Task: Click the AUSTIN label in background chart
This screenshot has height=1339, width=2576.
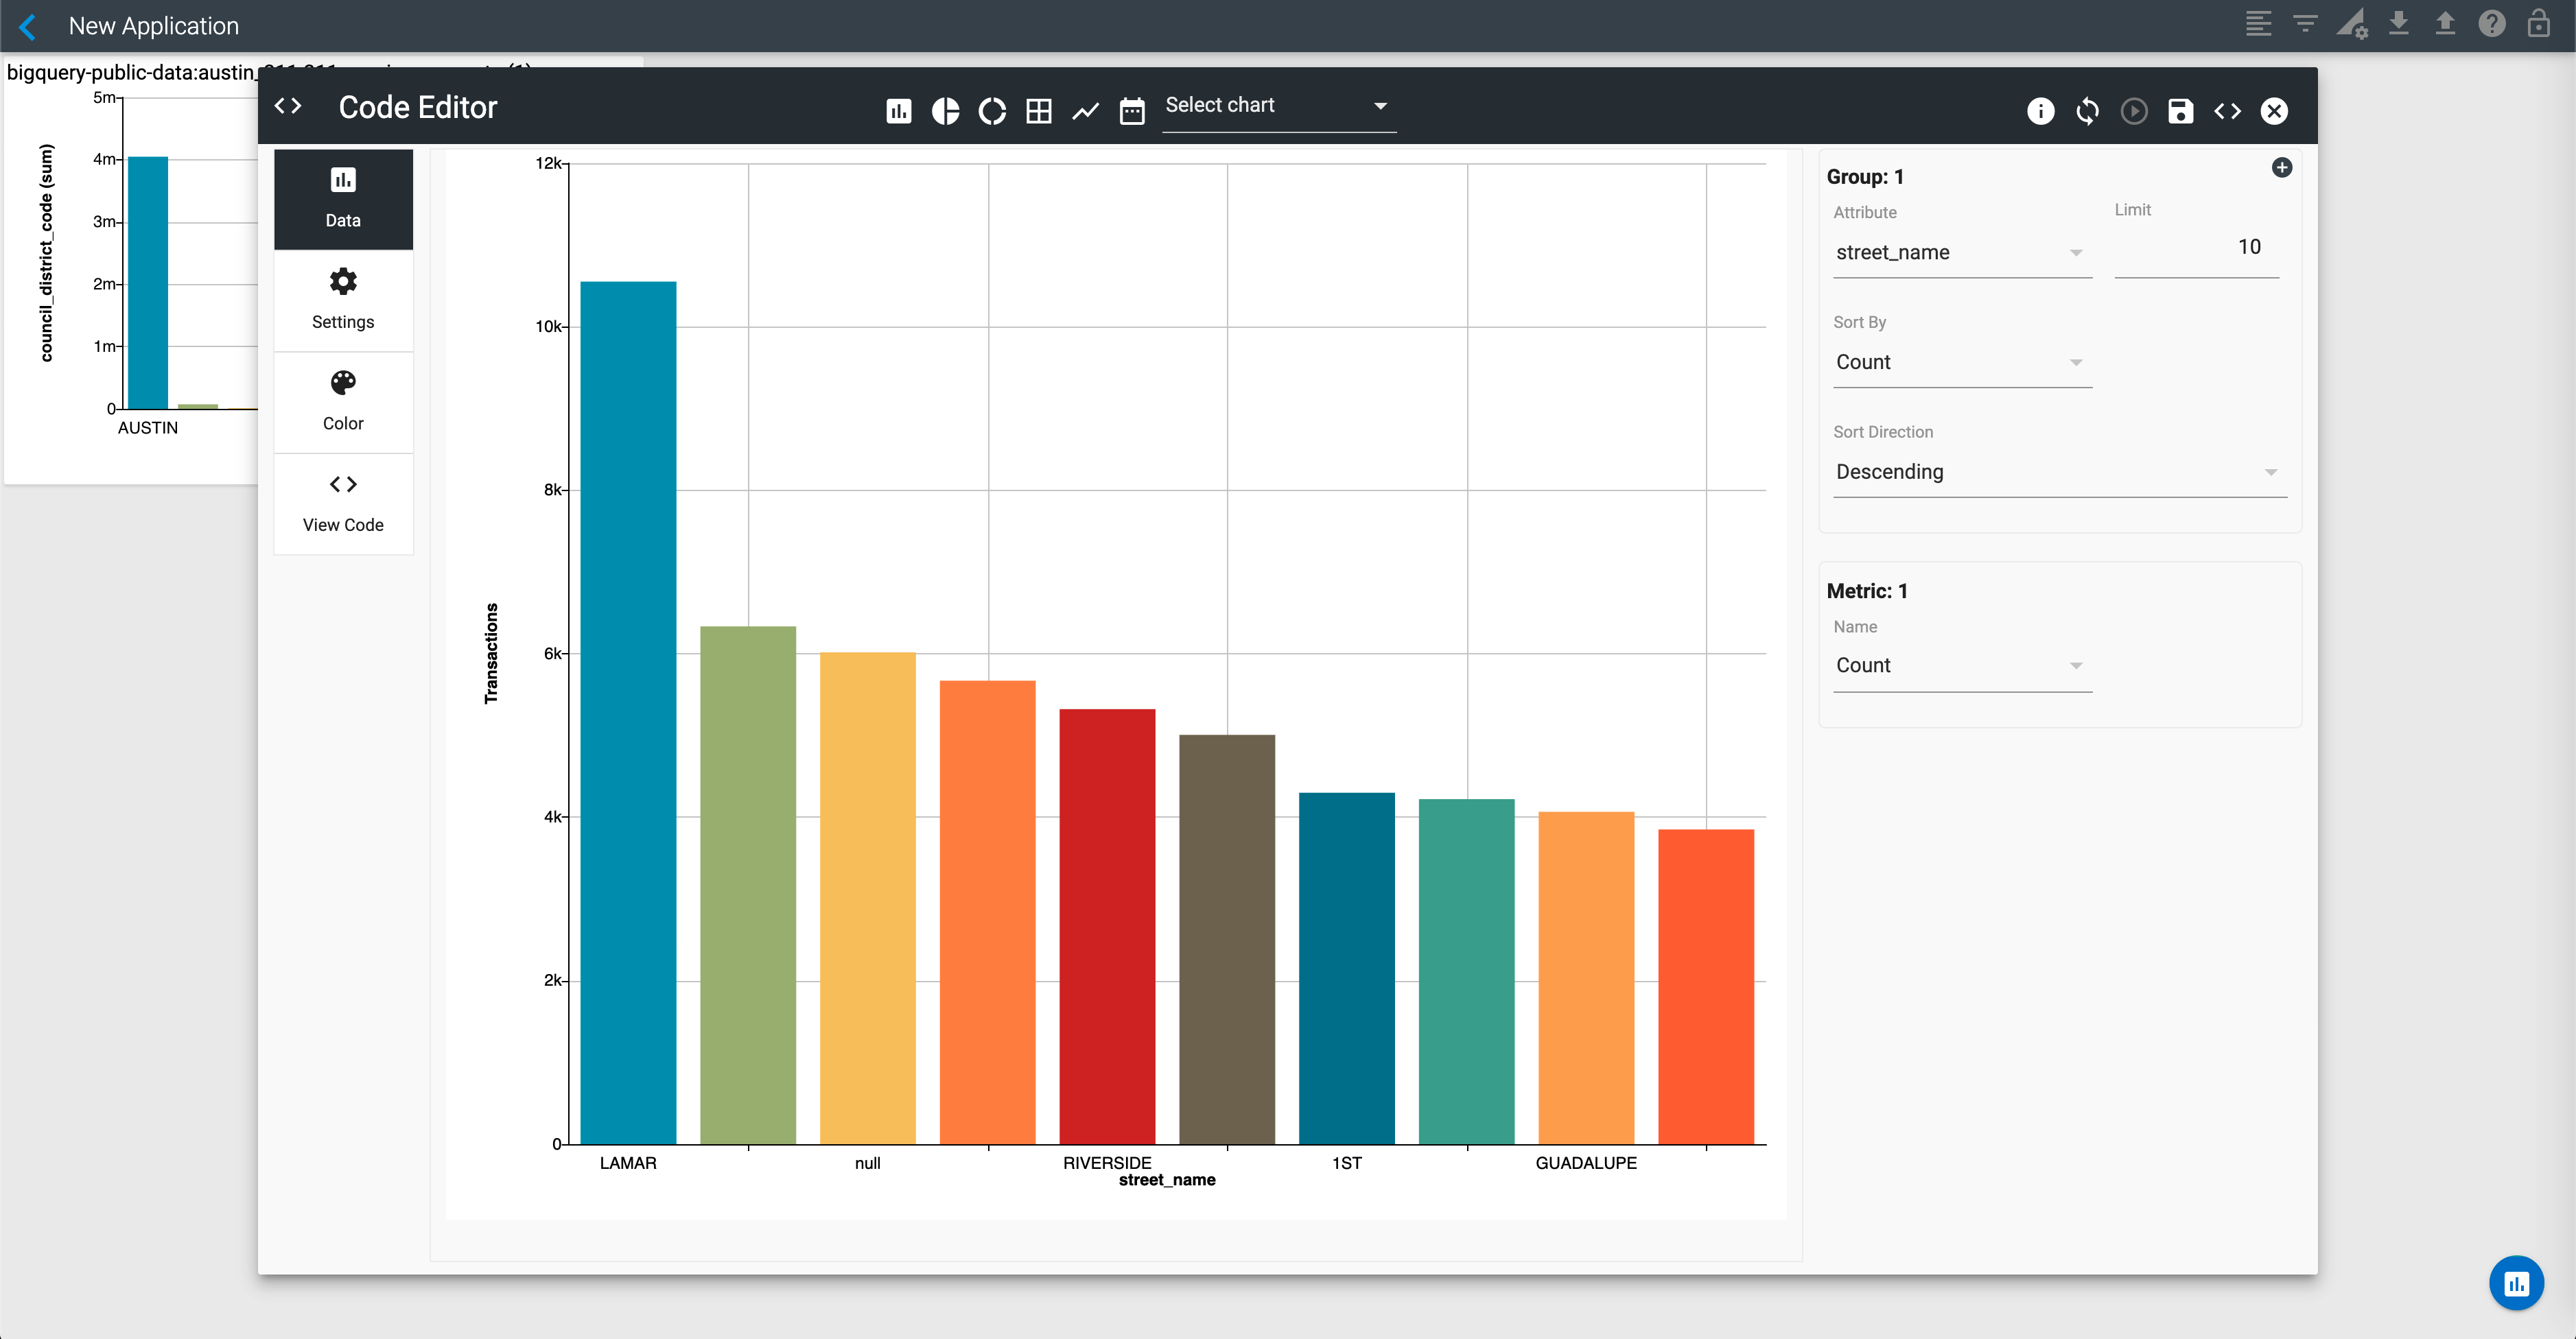Action: click(148, 428)
